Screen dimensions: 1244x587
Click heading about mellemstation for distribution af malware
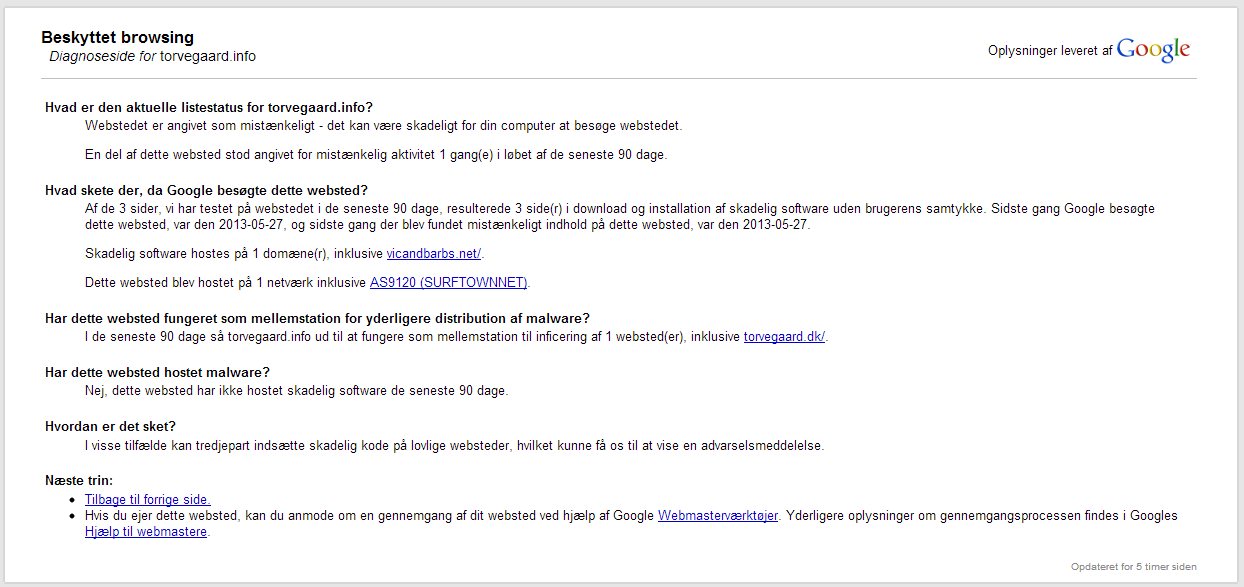coord(318,318)
